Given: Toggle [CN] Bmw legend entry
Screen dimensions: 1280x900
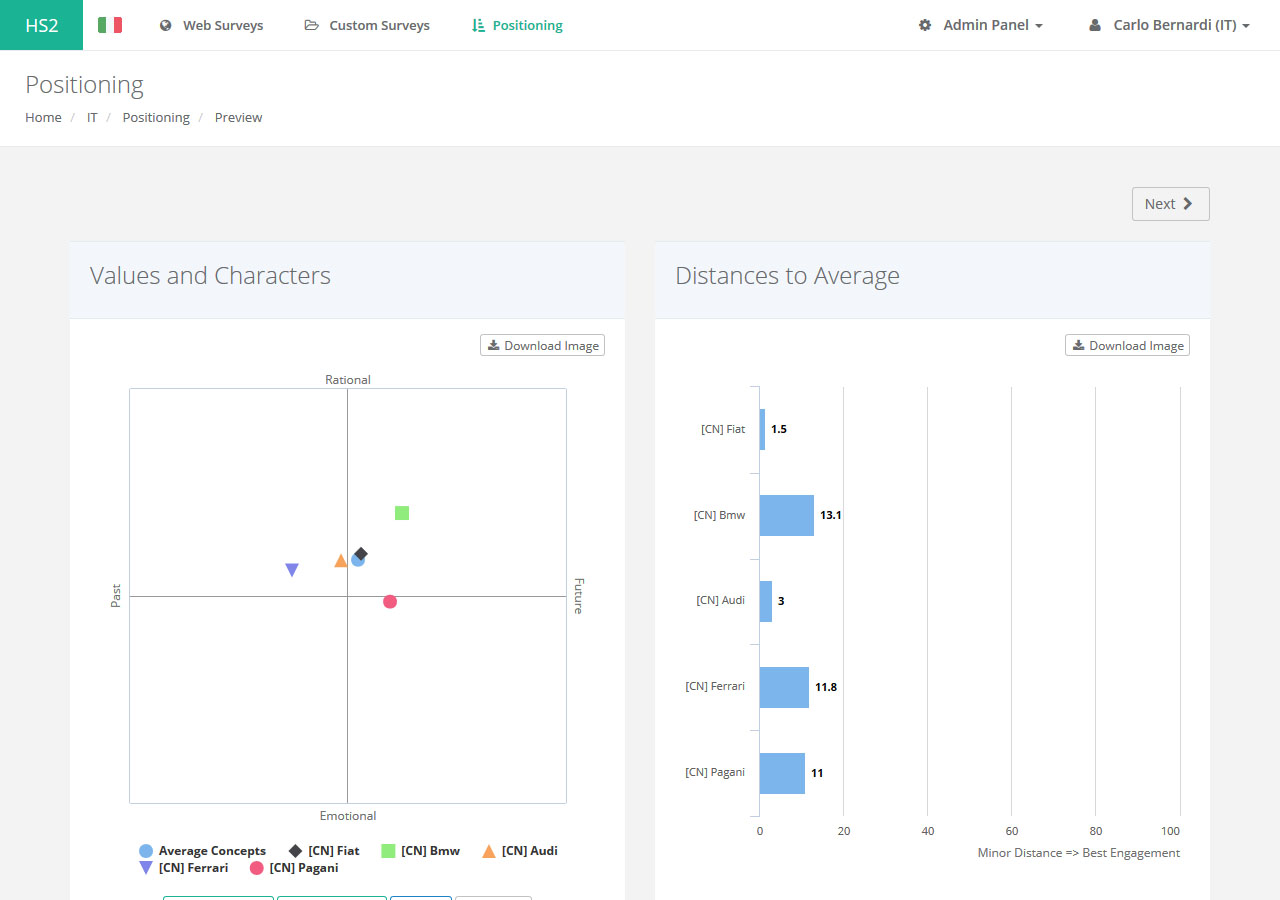Looking at the screenshot, I should 420,851.
